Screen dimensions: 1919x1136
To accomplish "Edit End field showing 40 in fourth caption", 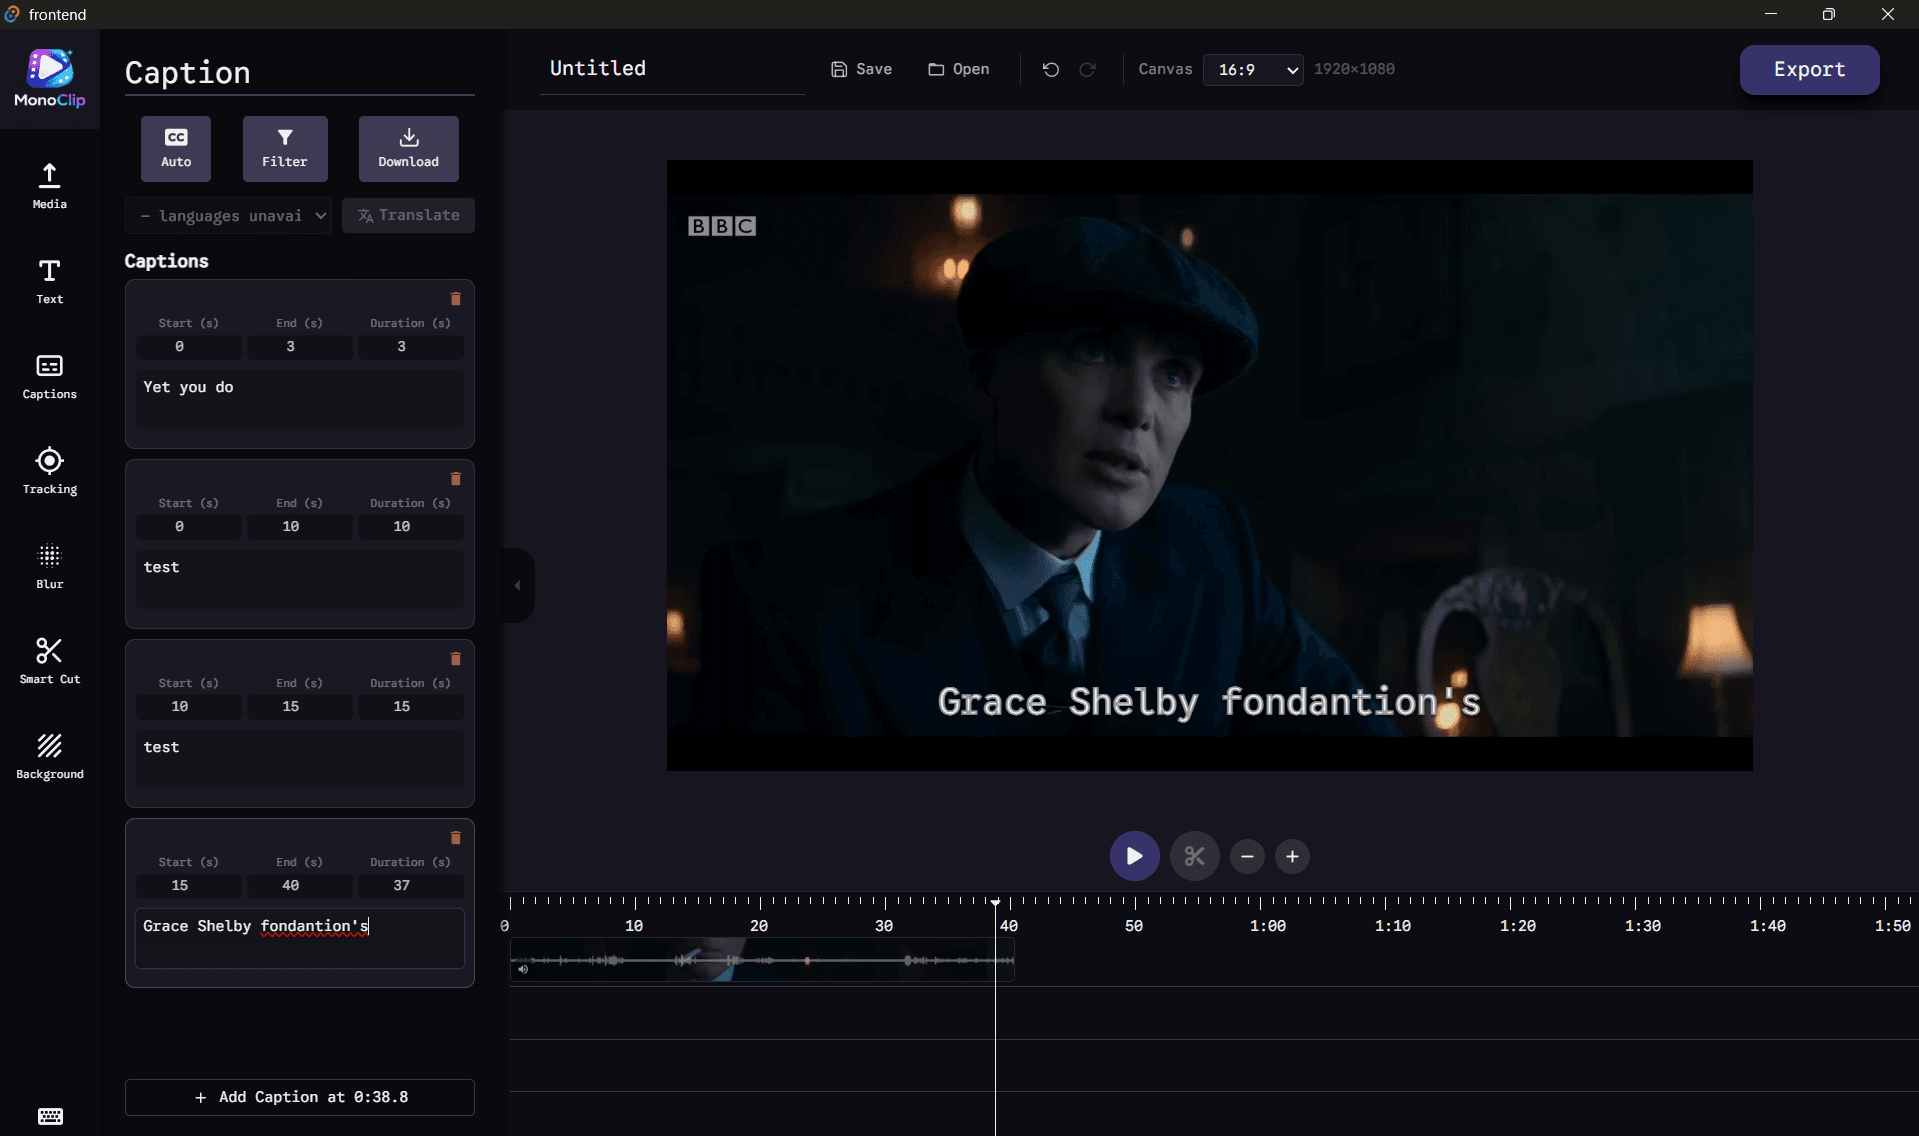I will [x=299, y=886].
